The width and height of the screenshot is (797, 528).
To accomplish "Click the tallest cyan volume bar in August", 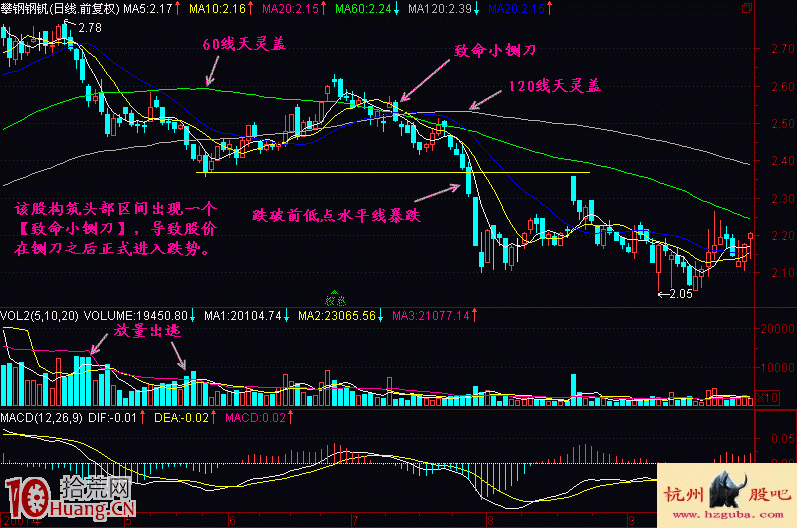I will point(573,390).
